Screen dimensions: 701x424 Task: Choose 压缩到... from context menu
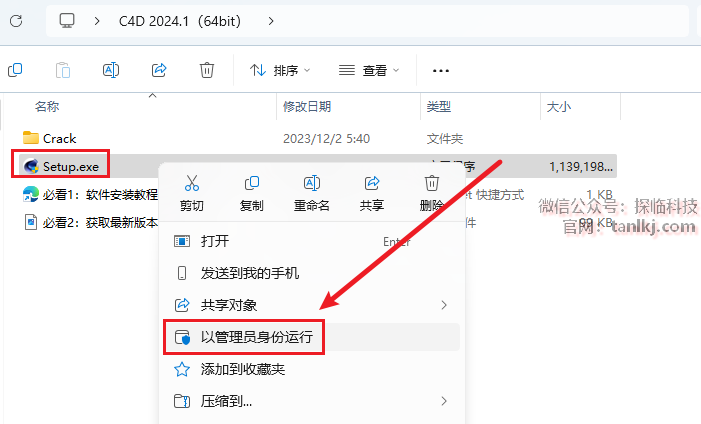click(312, 401)
